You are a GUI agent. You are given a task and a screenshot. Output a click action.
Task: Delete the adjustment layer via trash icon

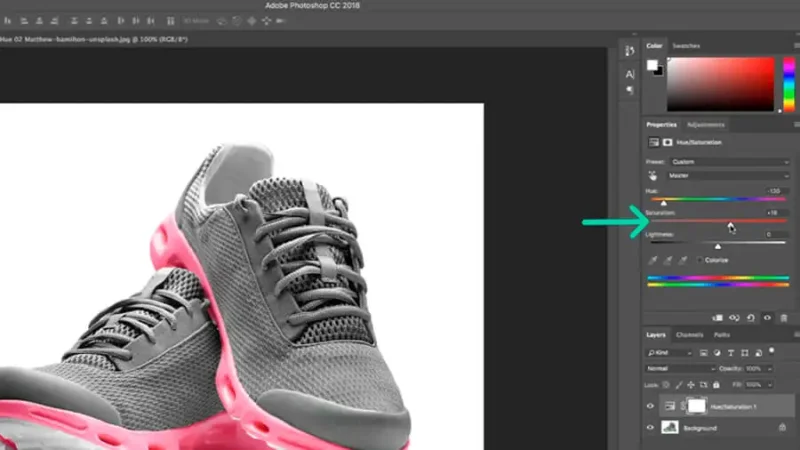click(x=784, y=318)
